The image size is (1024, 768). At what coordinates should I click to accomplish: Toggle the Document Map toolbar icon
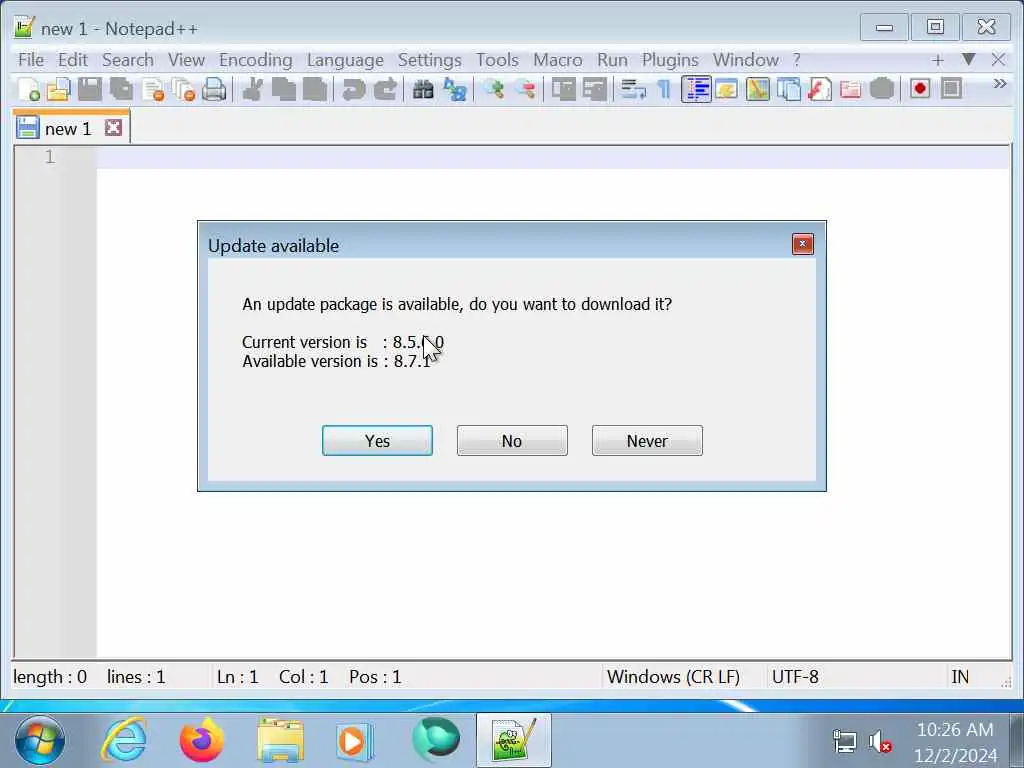(758, 89)
